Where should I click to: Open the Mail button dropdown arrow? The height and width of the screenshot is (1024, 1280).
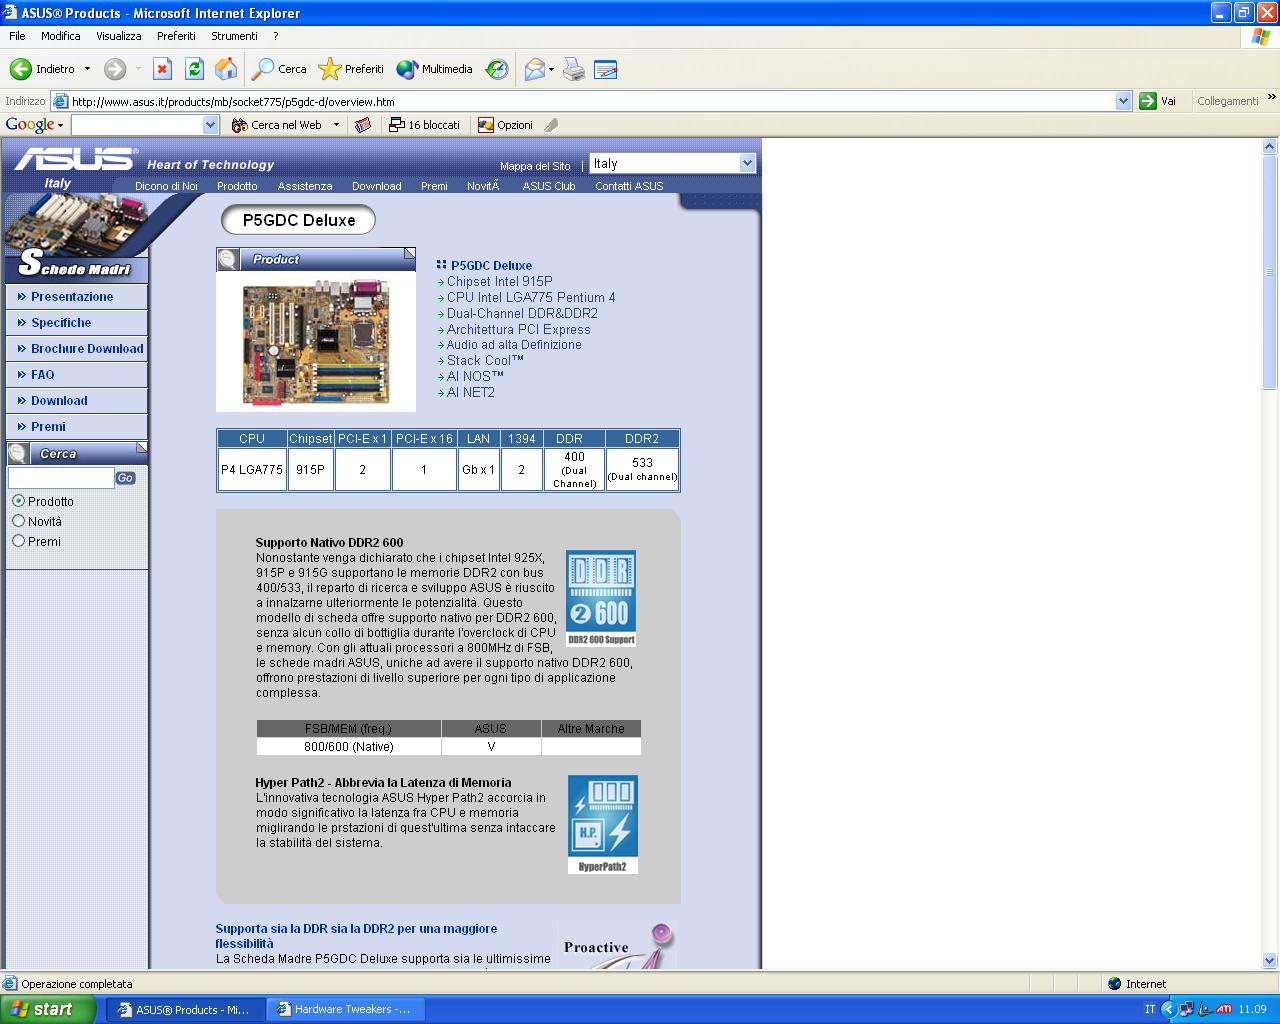551,69
